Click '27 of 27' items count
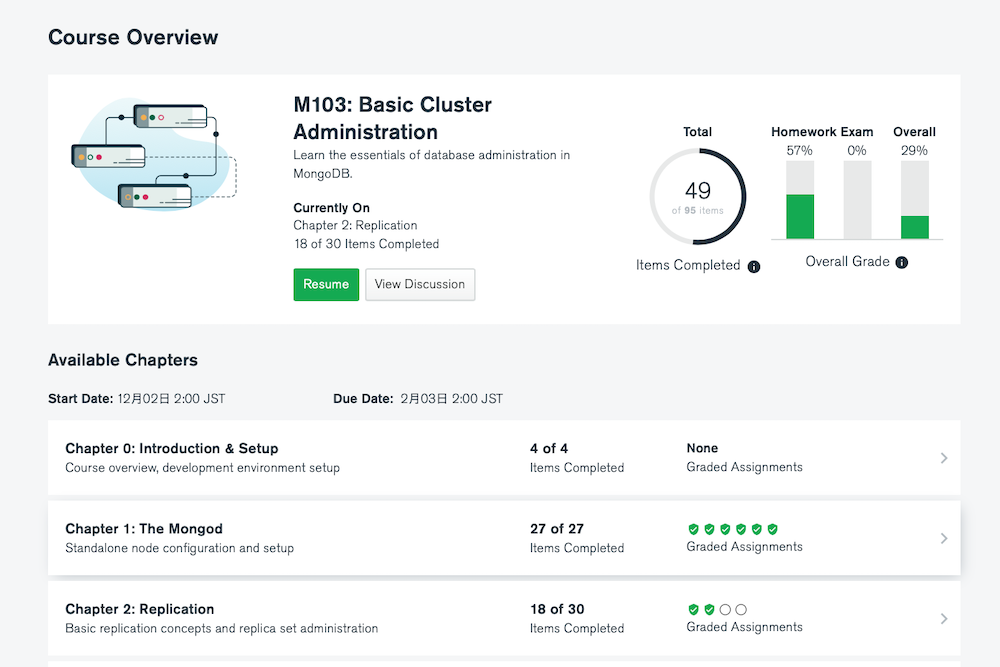The image size is (1000, 667). point(557,529)
